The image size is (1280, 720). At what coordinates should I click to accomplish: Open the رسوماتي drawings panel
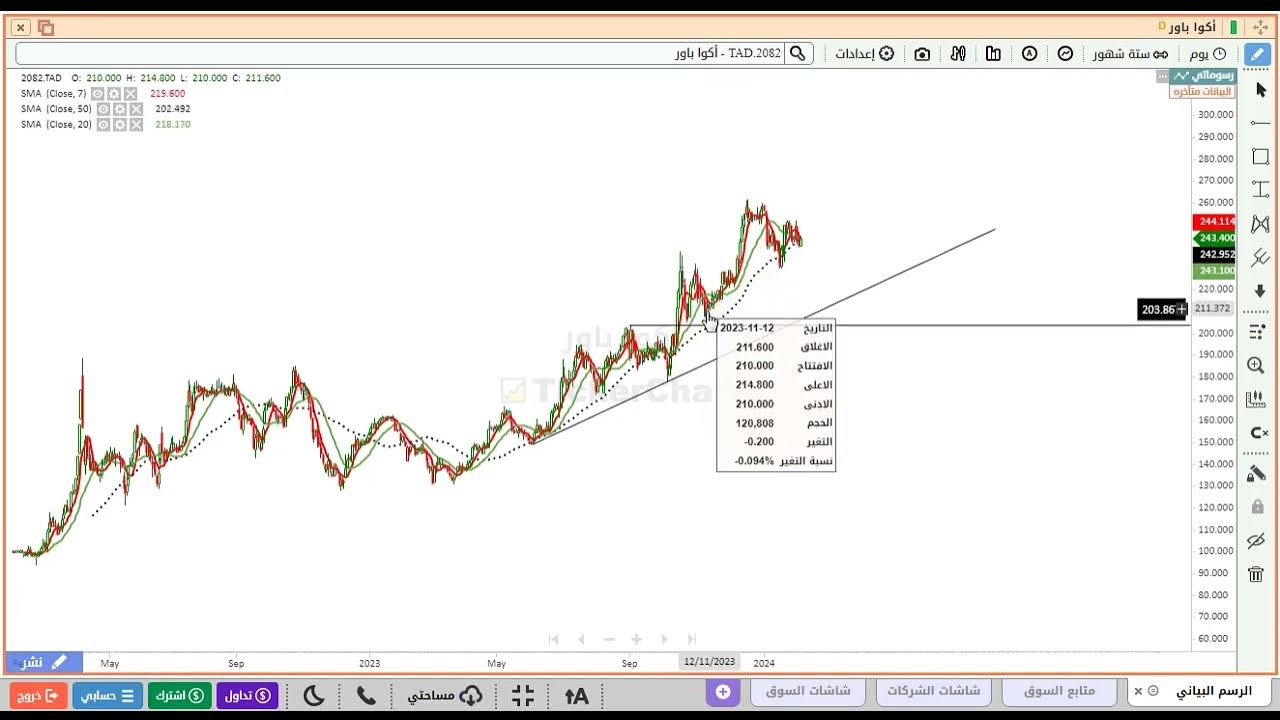(1204, 76)
